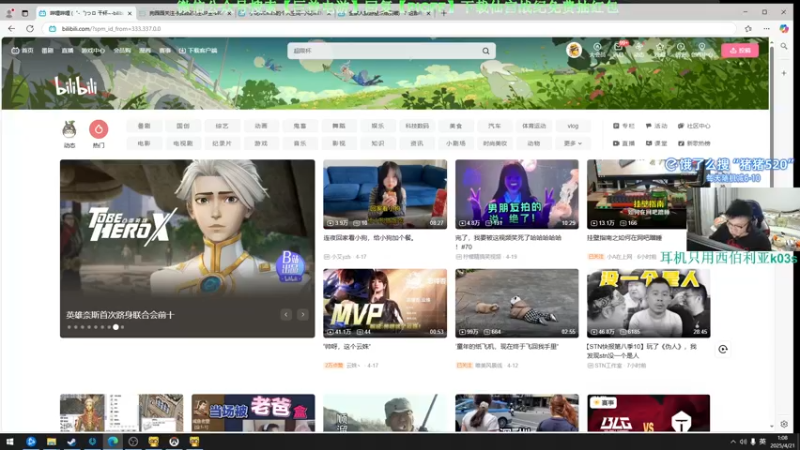The height and width of the screenshot is (450, 800).
Task: Open the 大会员 membership icon
Action: 597,49
